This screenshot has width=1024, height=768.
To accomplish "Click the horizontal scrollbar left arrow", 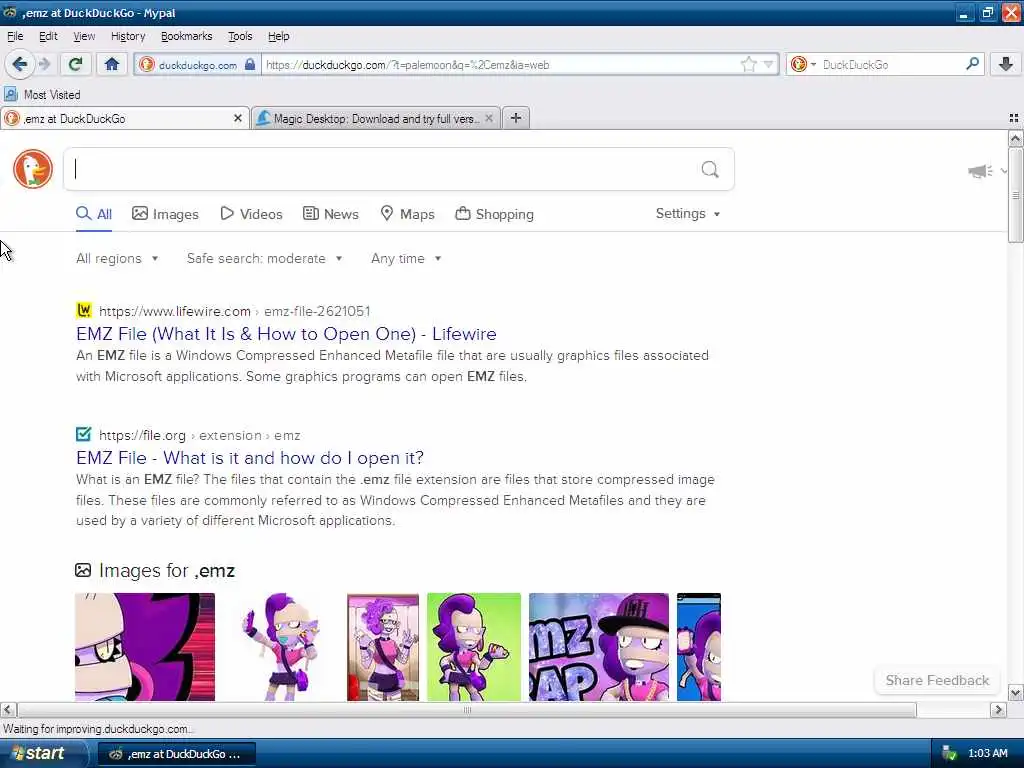I will coord(8,709).
